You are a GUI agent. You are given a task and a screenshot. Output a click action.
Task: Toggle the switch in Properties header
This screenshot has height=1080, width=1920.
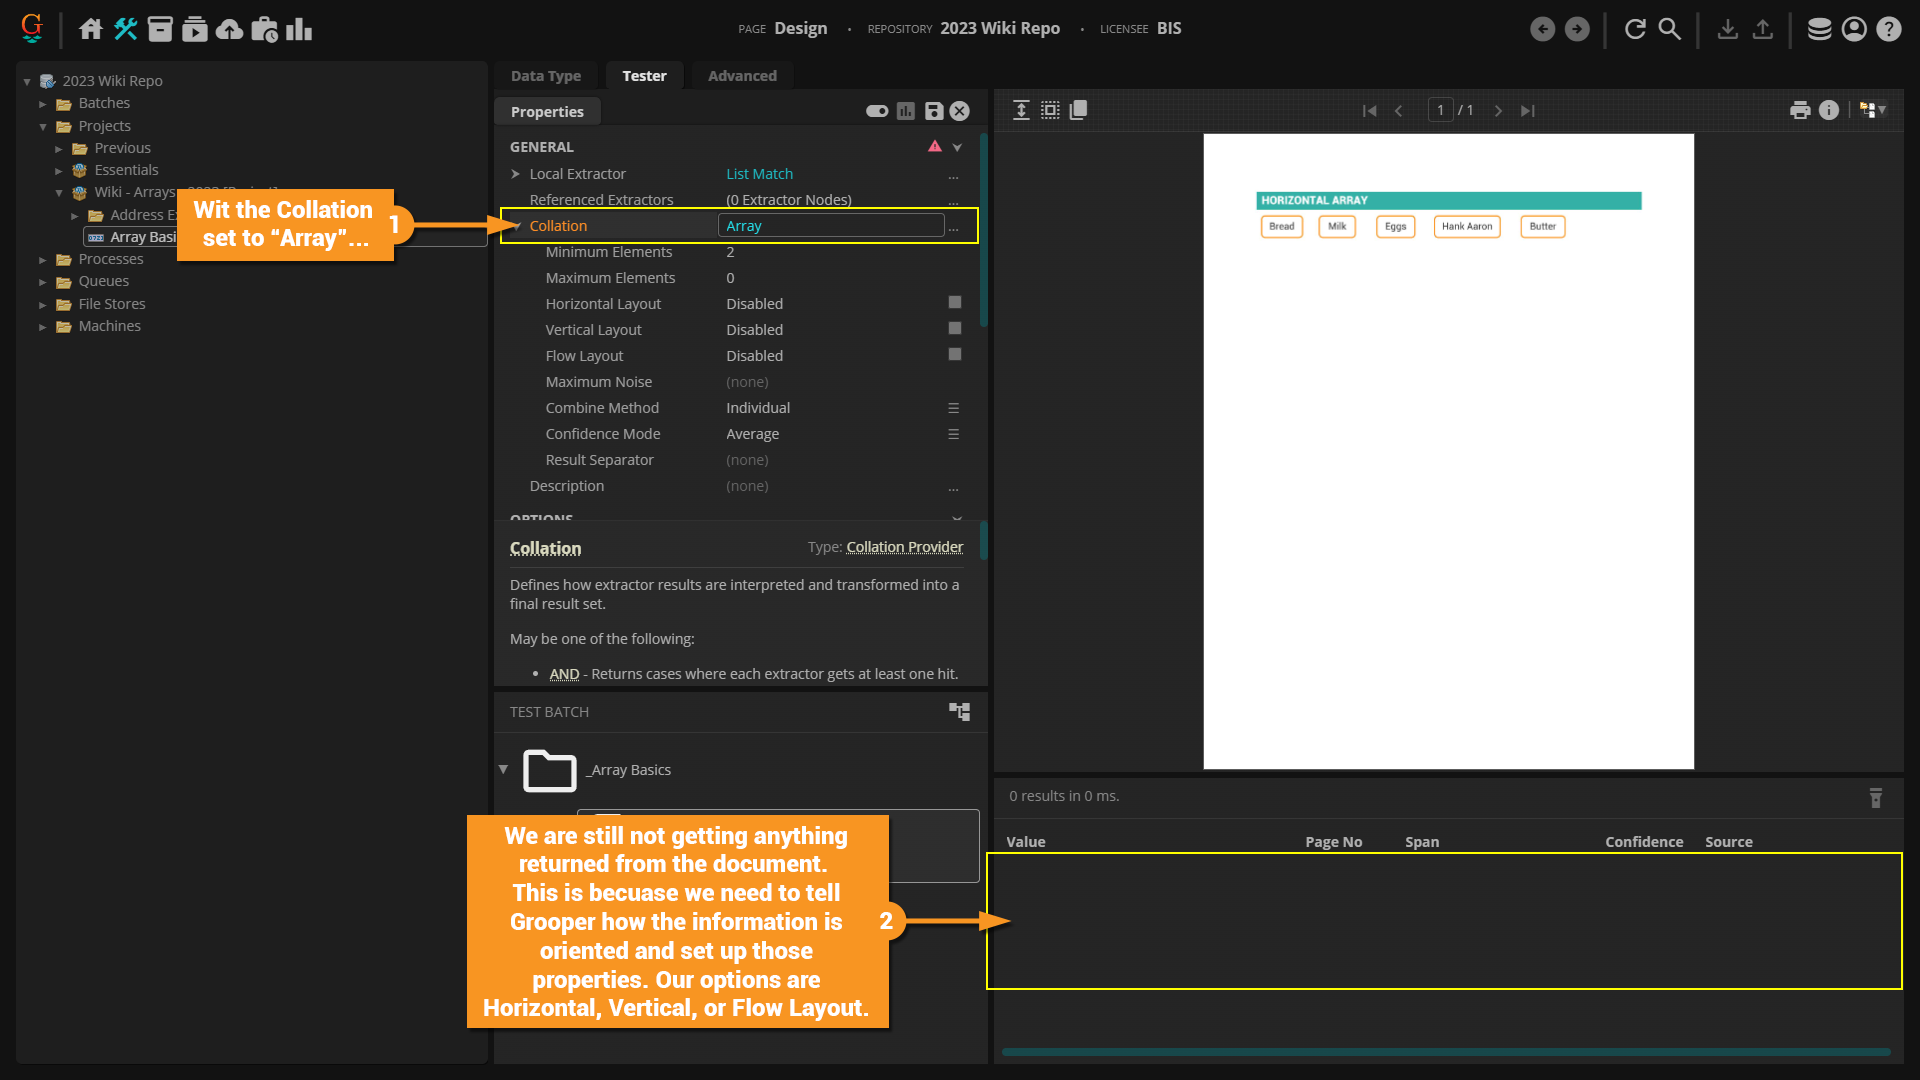click(877, 111)
